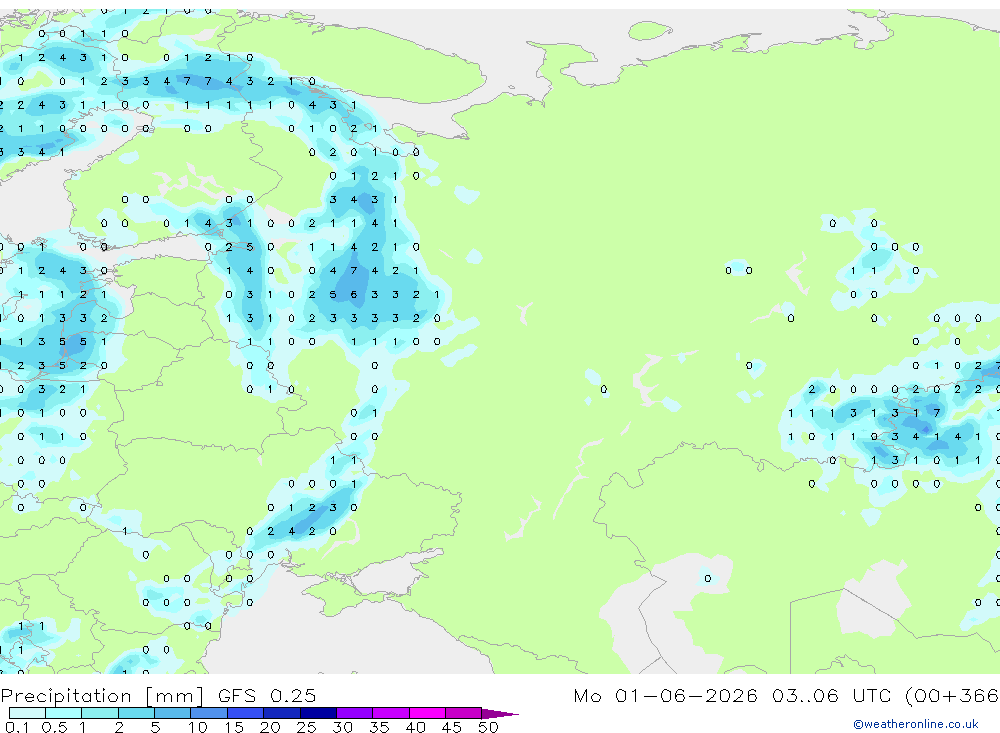Click the 'Mo 01-06-2026' date text

[x=665, y=695]
